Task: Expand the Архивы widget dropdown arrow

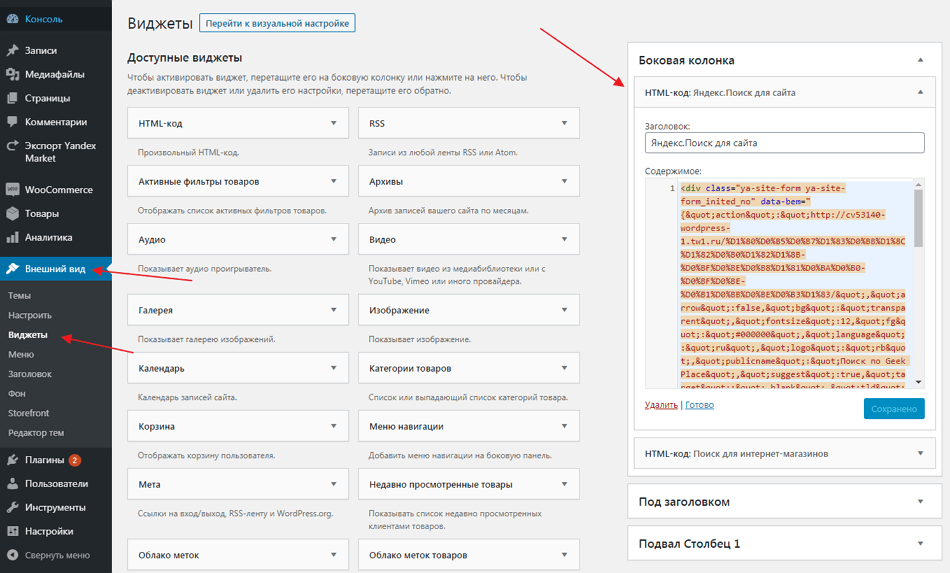Action: pyautogui.click(x=564, y=182)
